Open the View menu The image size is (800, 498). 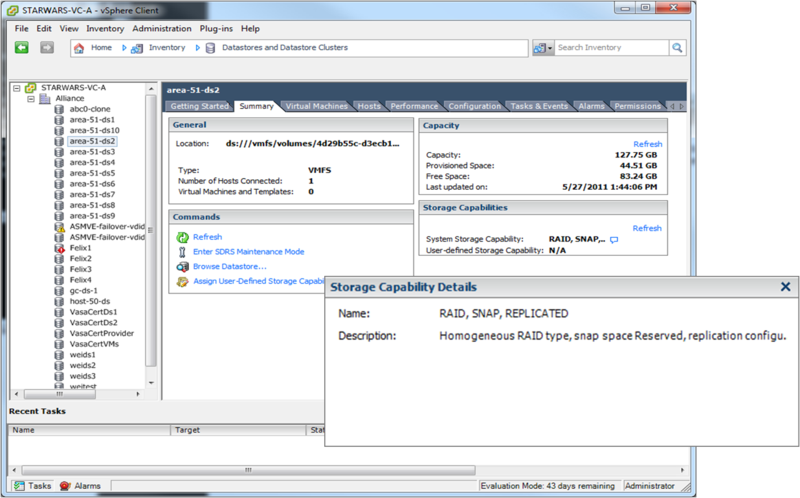point(69,29)
